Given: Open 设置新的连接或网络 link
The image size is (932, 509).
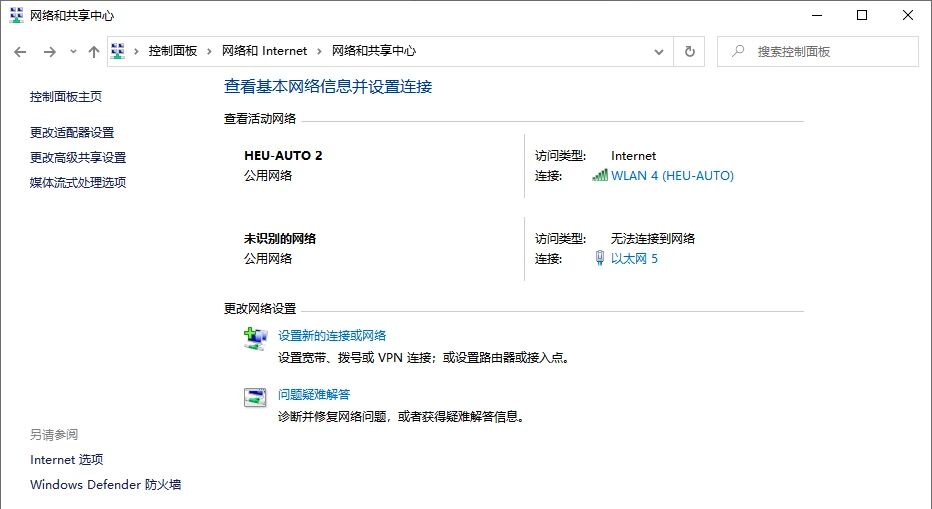Looking at the screenshot, I should (x=332, y=336).
